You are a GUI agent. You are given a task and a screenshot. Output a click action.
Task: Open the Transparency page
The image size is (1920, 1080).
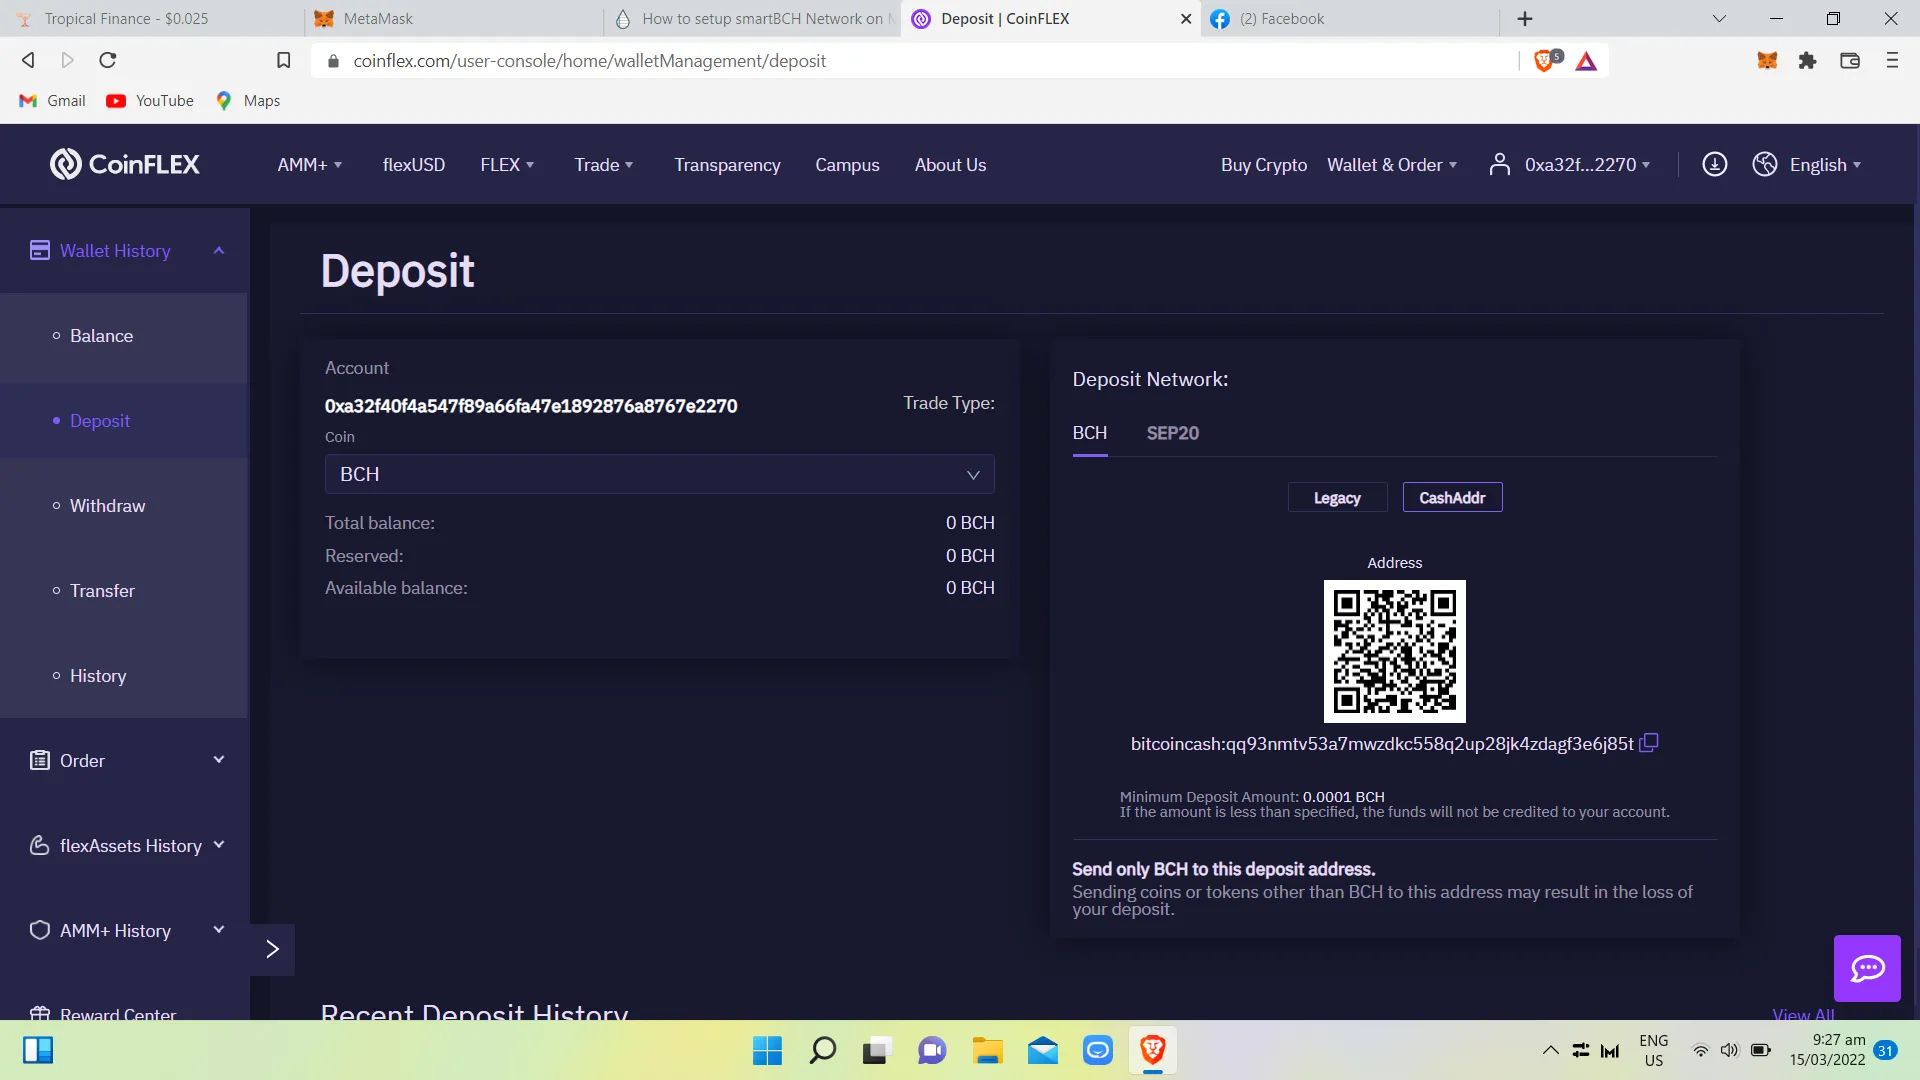(727, 165)
